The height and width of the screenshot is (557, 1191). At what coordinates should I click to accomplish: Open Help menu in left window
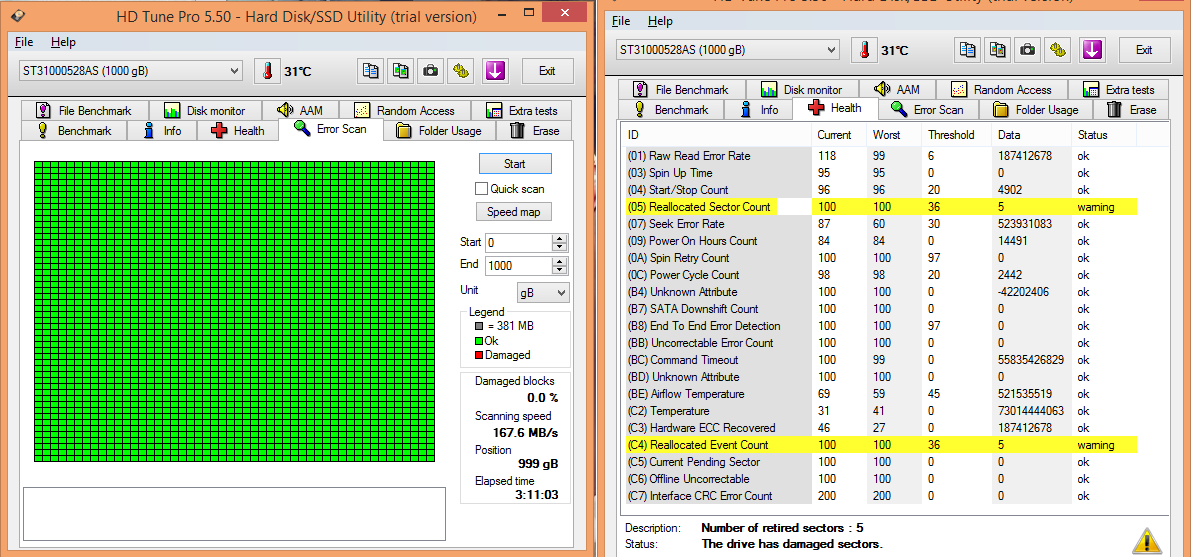click(x=63, y=42)
